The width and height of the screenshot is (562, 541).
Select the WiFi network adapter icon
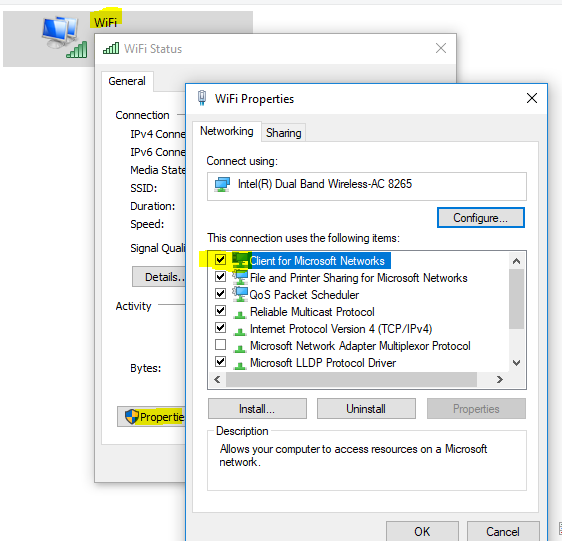(x=64, y=37)
